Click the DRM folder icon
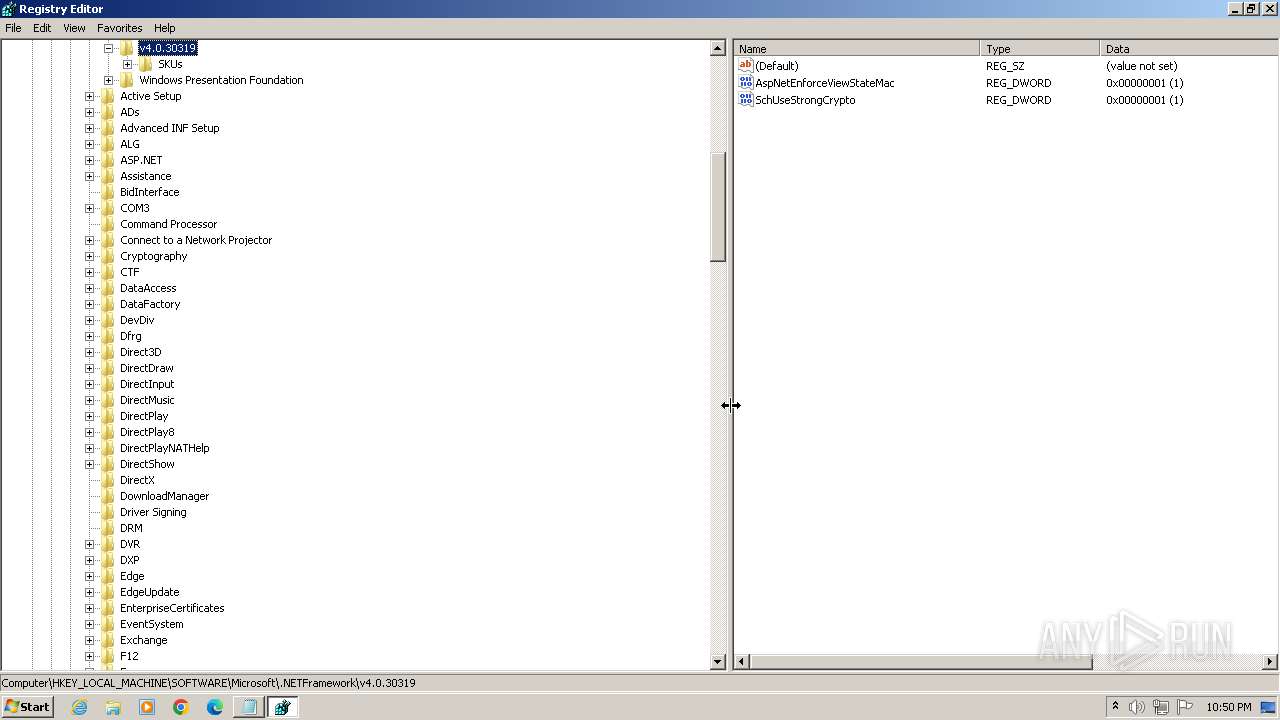This screenshot has height=720, width=1280. (x=108, y=528)
